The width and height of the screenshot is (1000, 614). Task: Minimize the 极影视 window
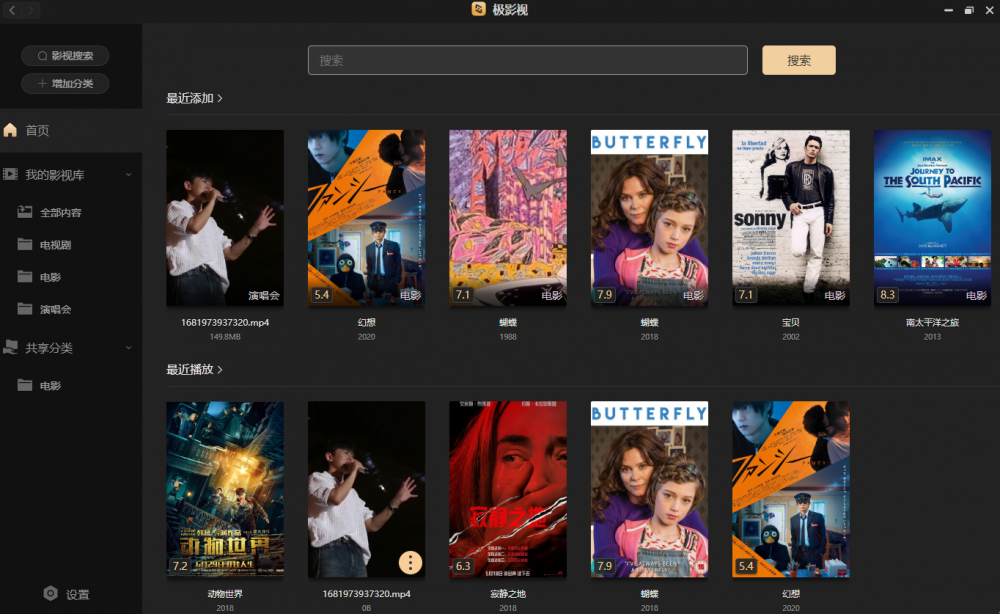coord(948,10)
